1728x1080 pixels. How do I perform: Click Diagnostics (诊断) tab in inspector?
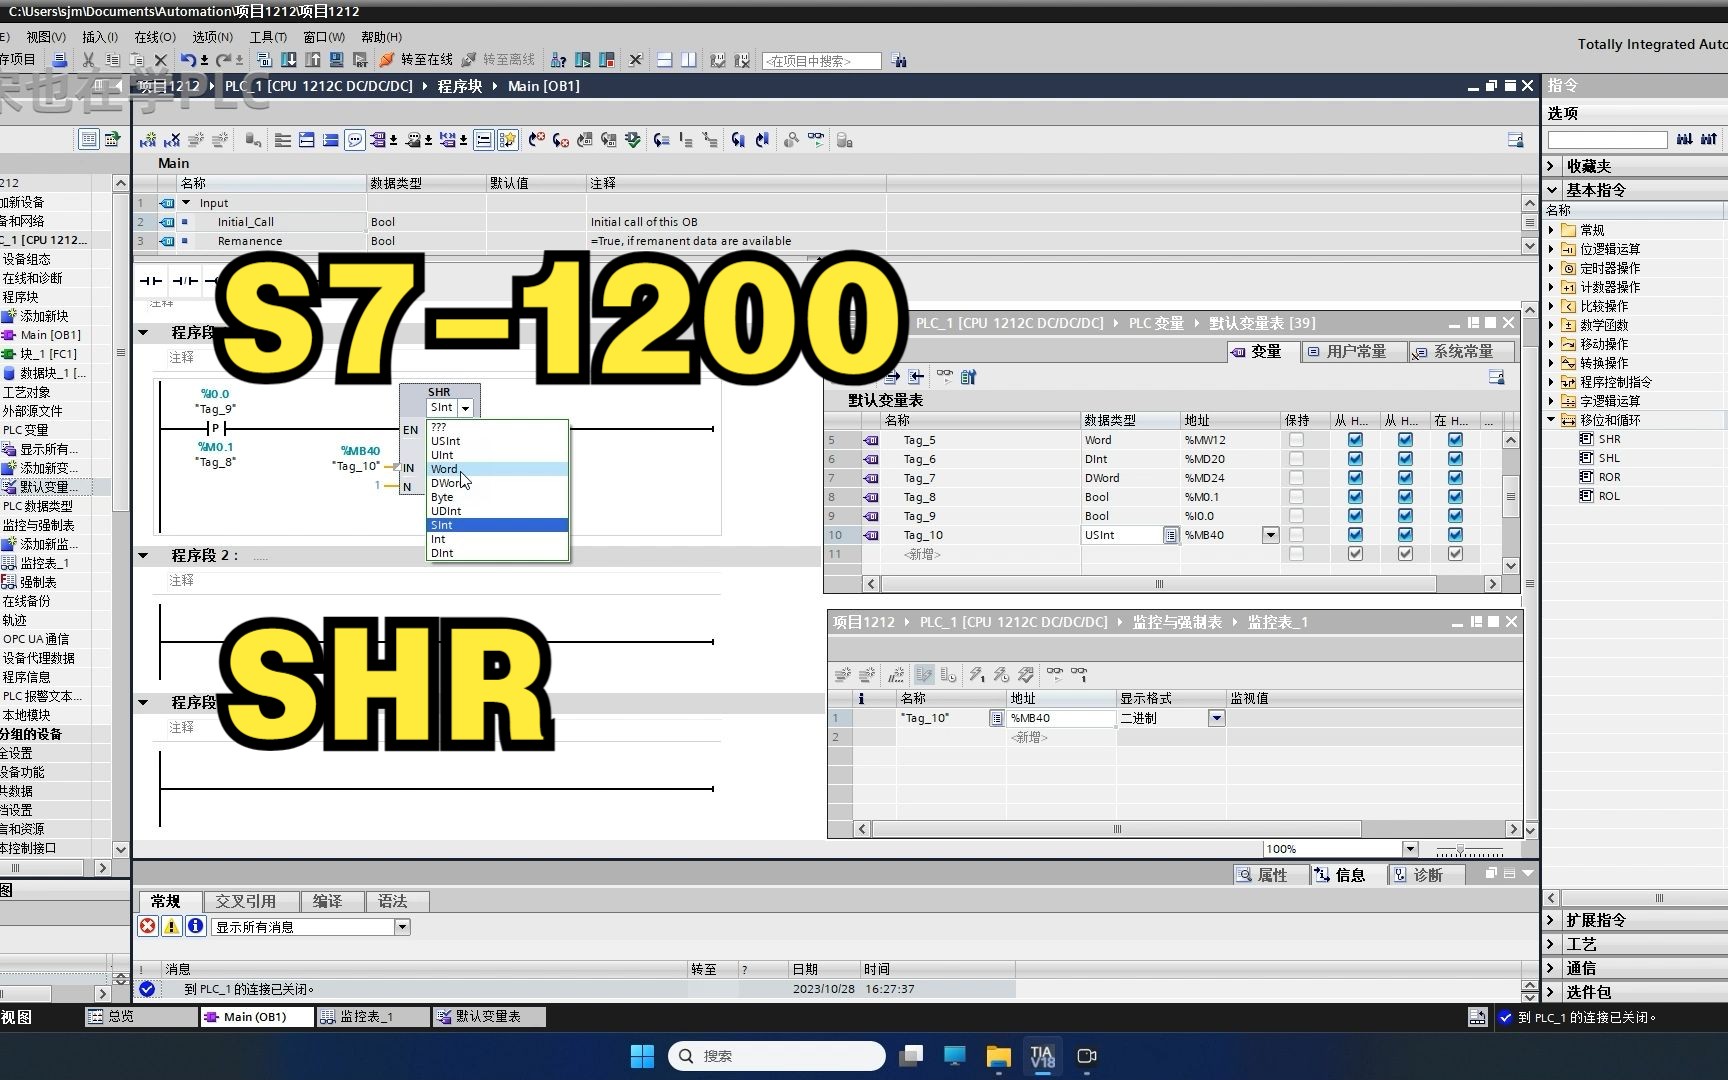click(1428, 875)
